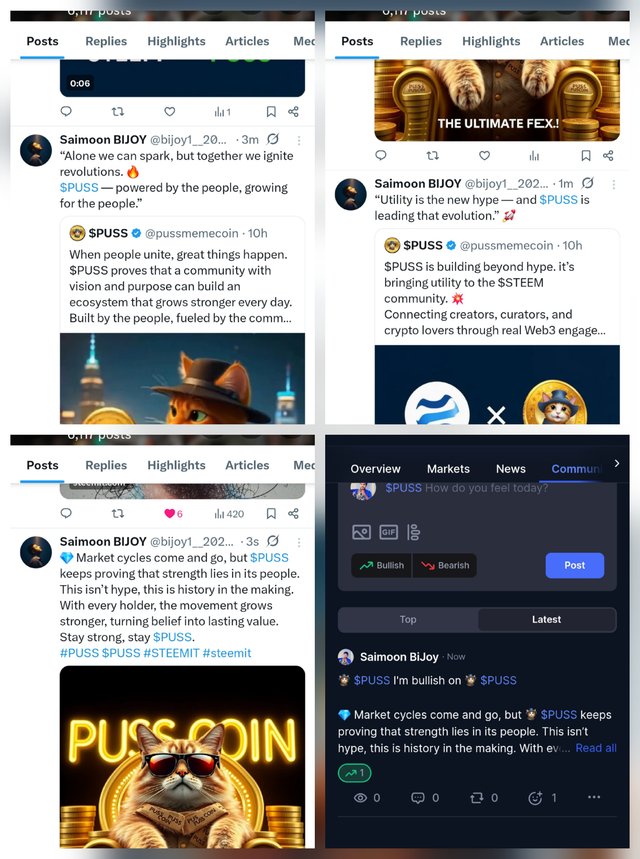The height and width of the screenshot is (859, 640).
Task: Switch feed to Top
Action: click(x=408, y=620)
